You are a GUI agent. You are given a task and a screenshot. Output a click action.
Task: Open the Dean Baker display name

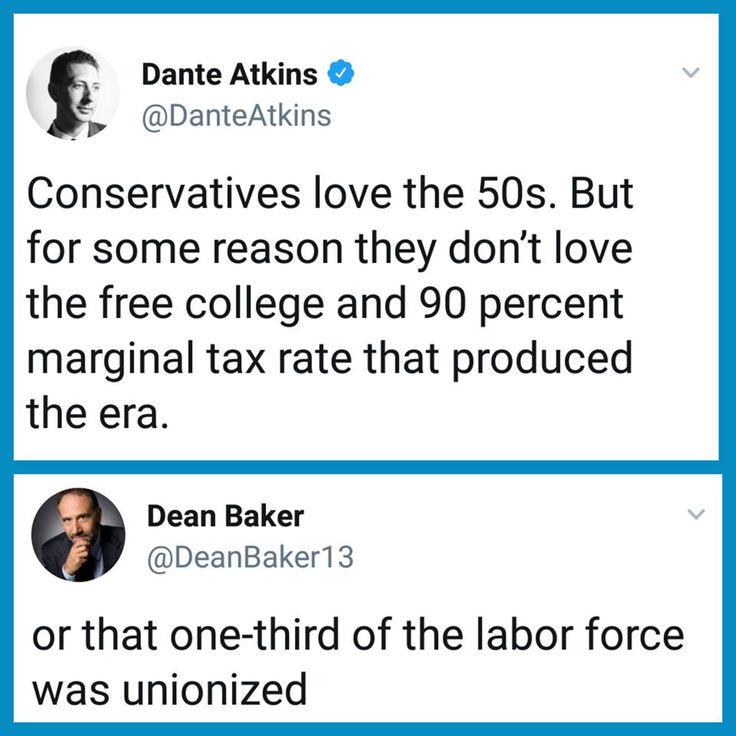pyautogui.click(x=225, y=516)
